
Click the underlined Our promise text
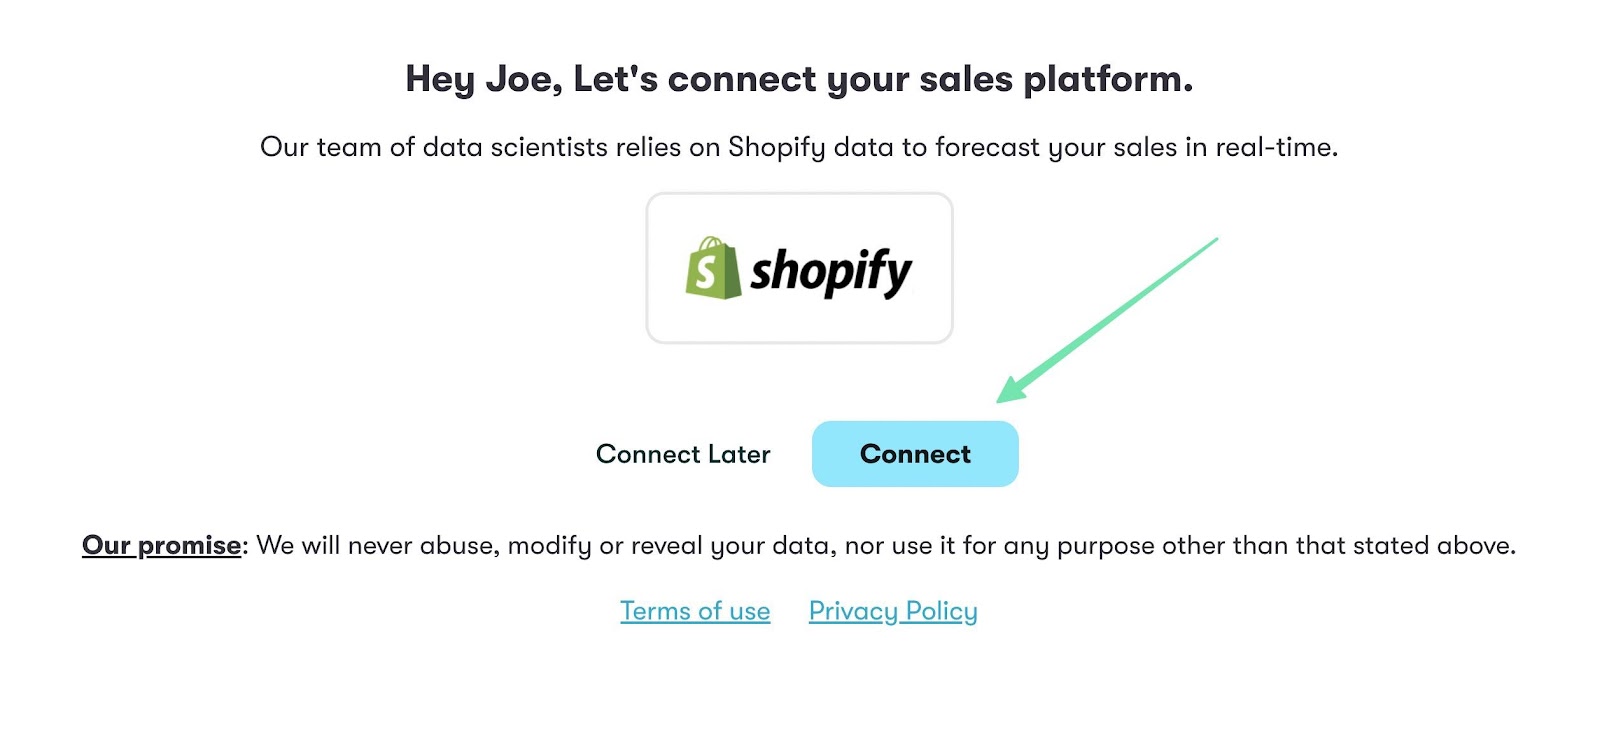(161, 545)
